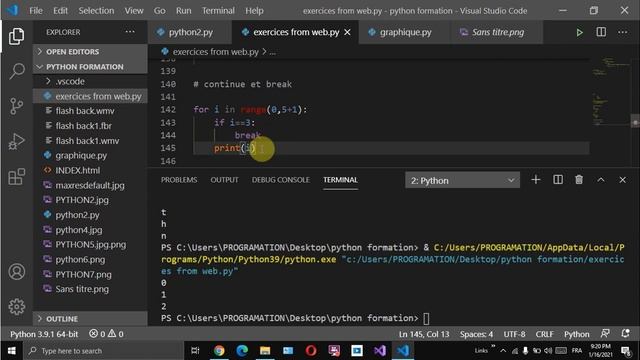Click the Windows Start button

[11, 351]
